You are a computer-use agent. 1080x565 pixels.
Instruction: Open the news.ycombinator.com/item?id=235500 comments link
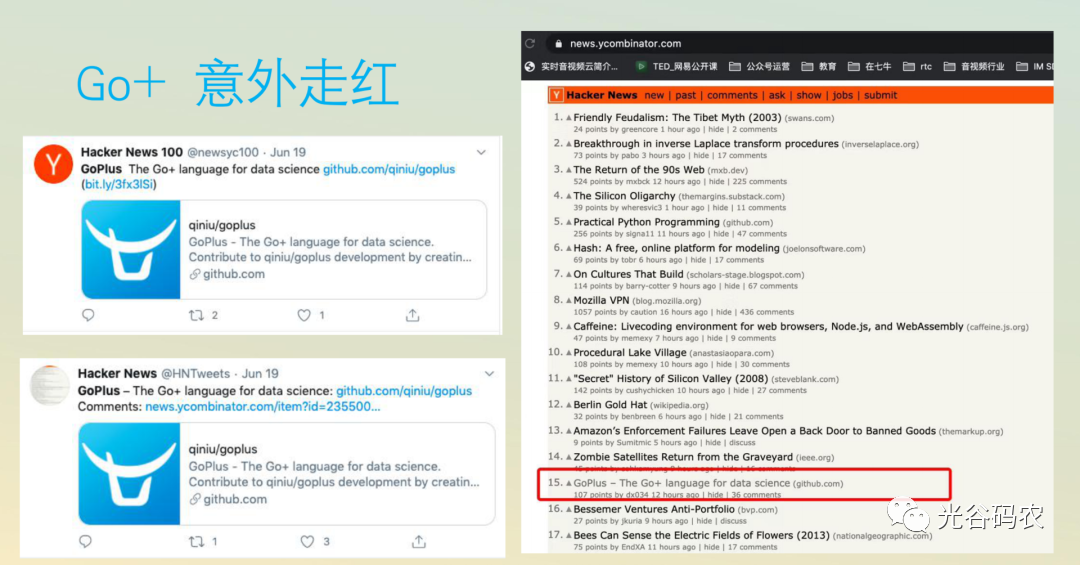[x=262, y=407]
